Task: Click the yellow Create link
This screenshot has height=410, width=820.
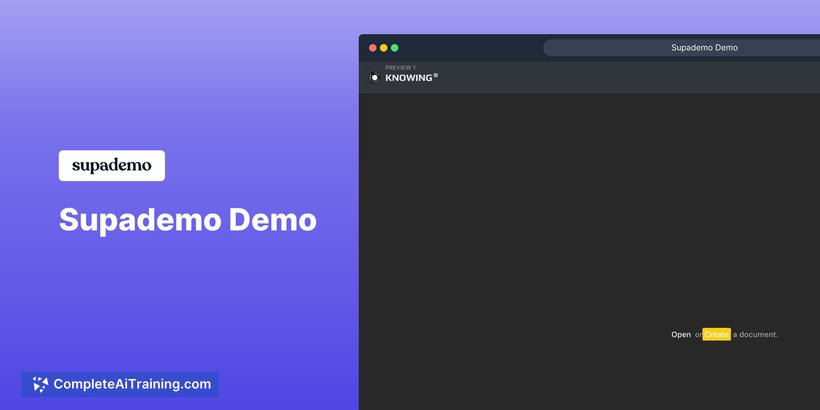Action: [716, 334]
